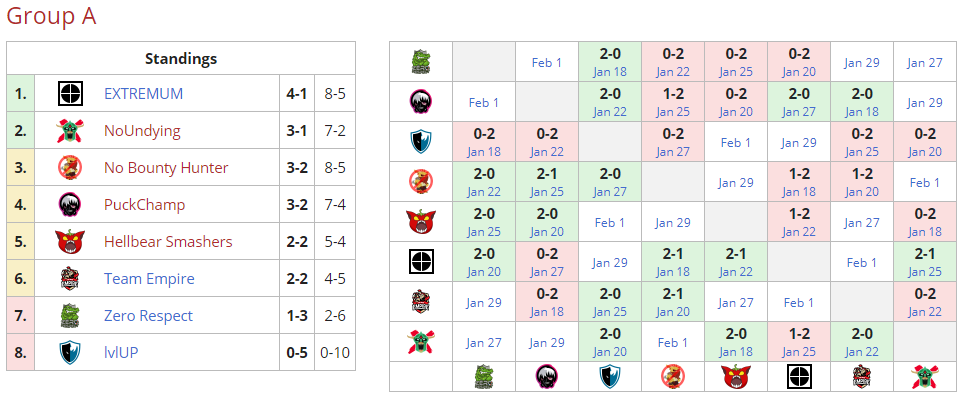Click the Group A heading

[x=51, y=17]
